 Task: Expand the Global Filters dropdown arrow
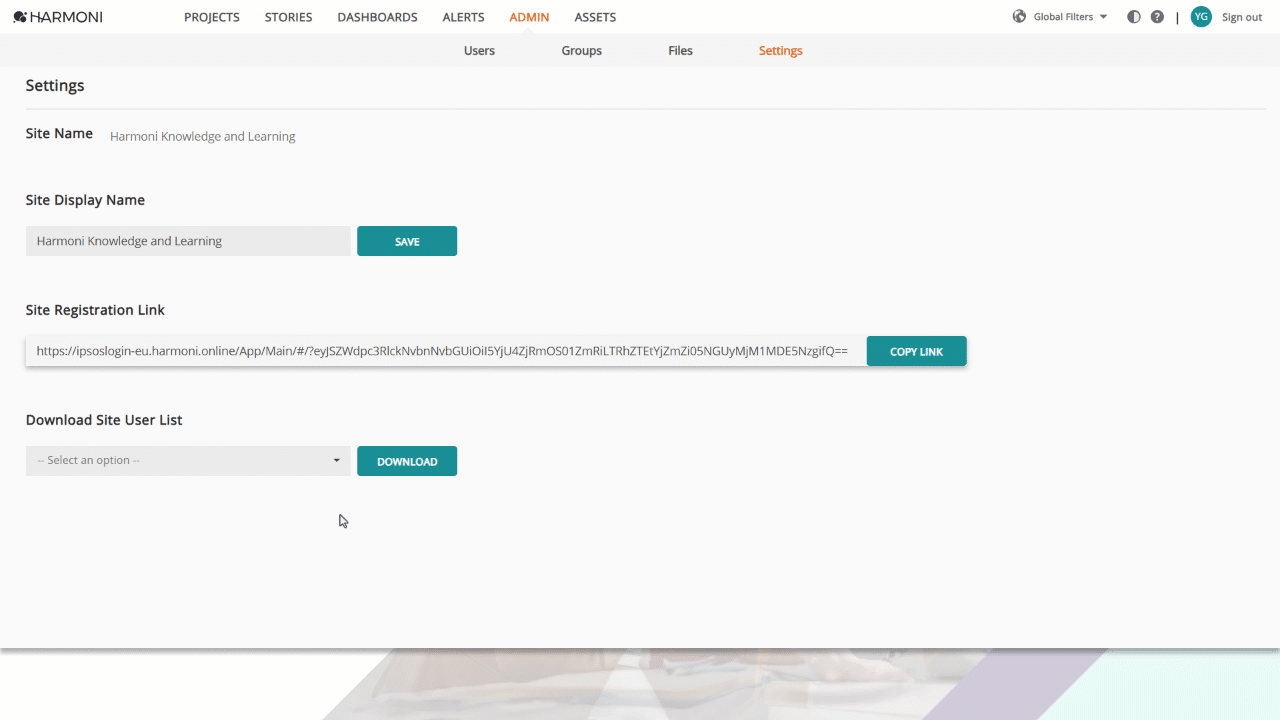1103,17
